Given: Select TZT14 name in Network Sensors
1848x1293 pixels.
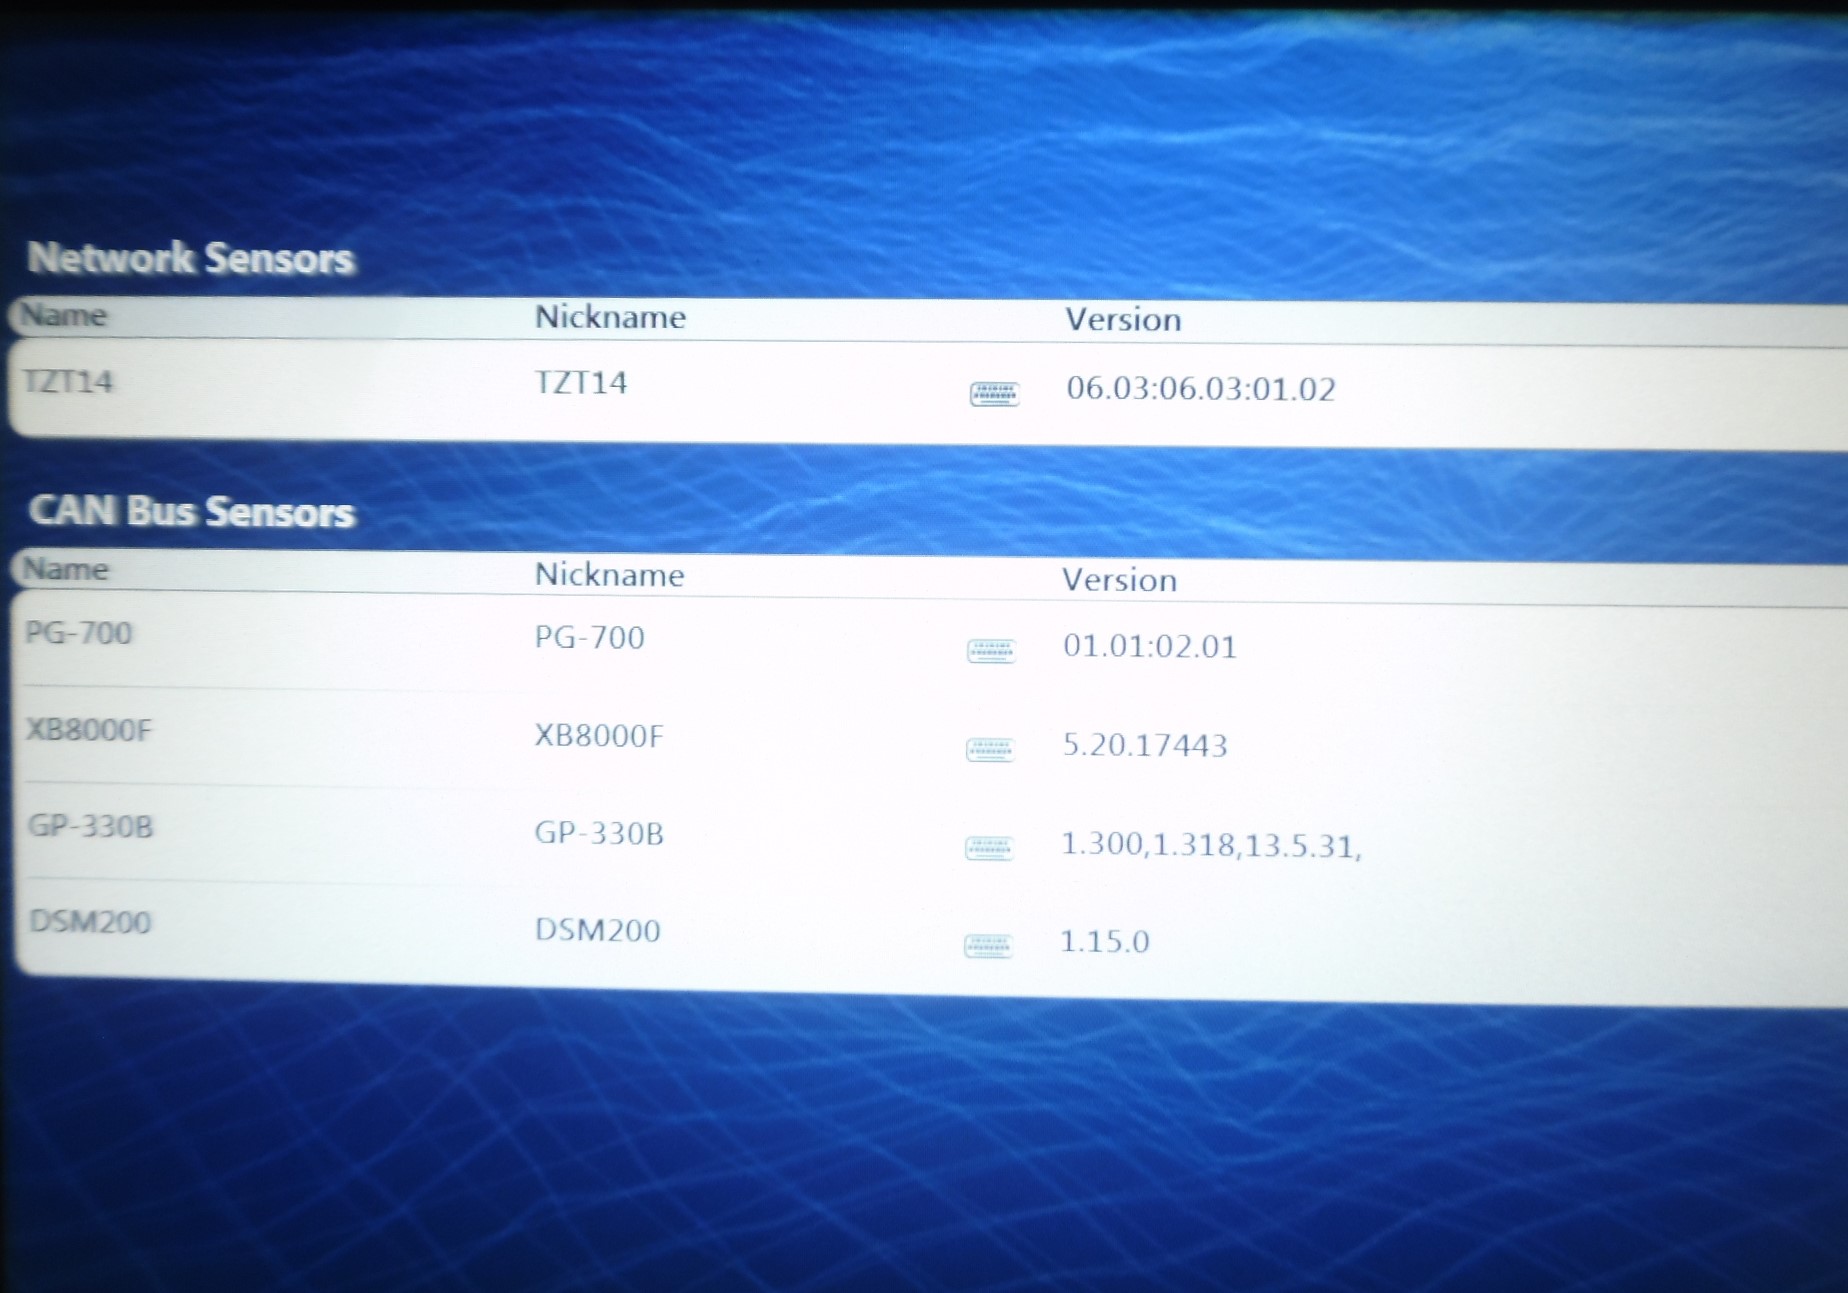Looking at the screenshot, I should click(x=68, y=382).
